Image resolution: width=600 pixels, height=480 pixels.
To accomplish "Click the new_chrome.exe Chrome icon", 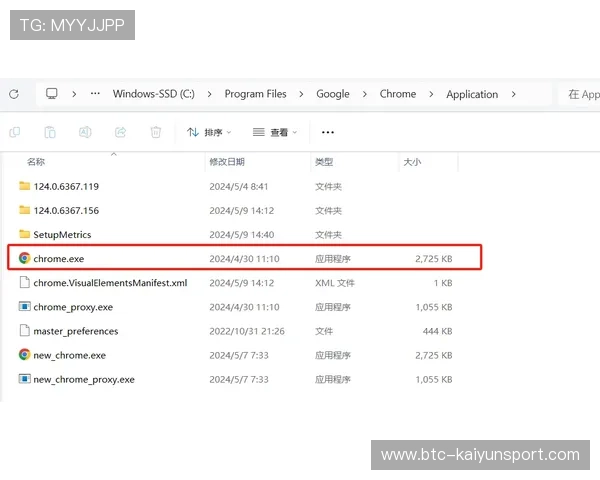I will click(x=24, y=355).
